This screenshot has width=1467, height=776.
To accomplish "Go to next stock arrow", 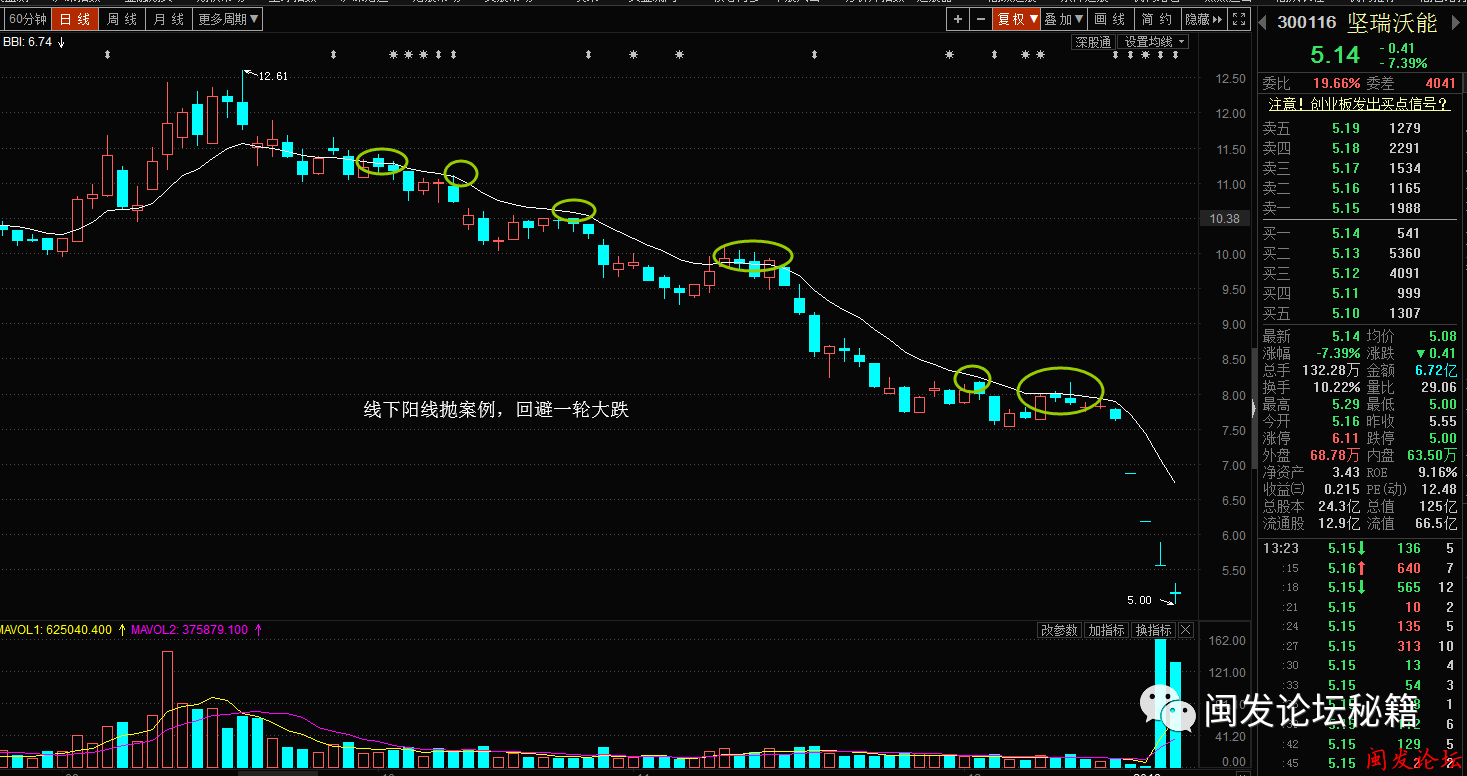I will pos(1455,22).
